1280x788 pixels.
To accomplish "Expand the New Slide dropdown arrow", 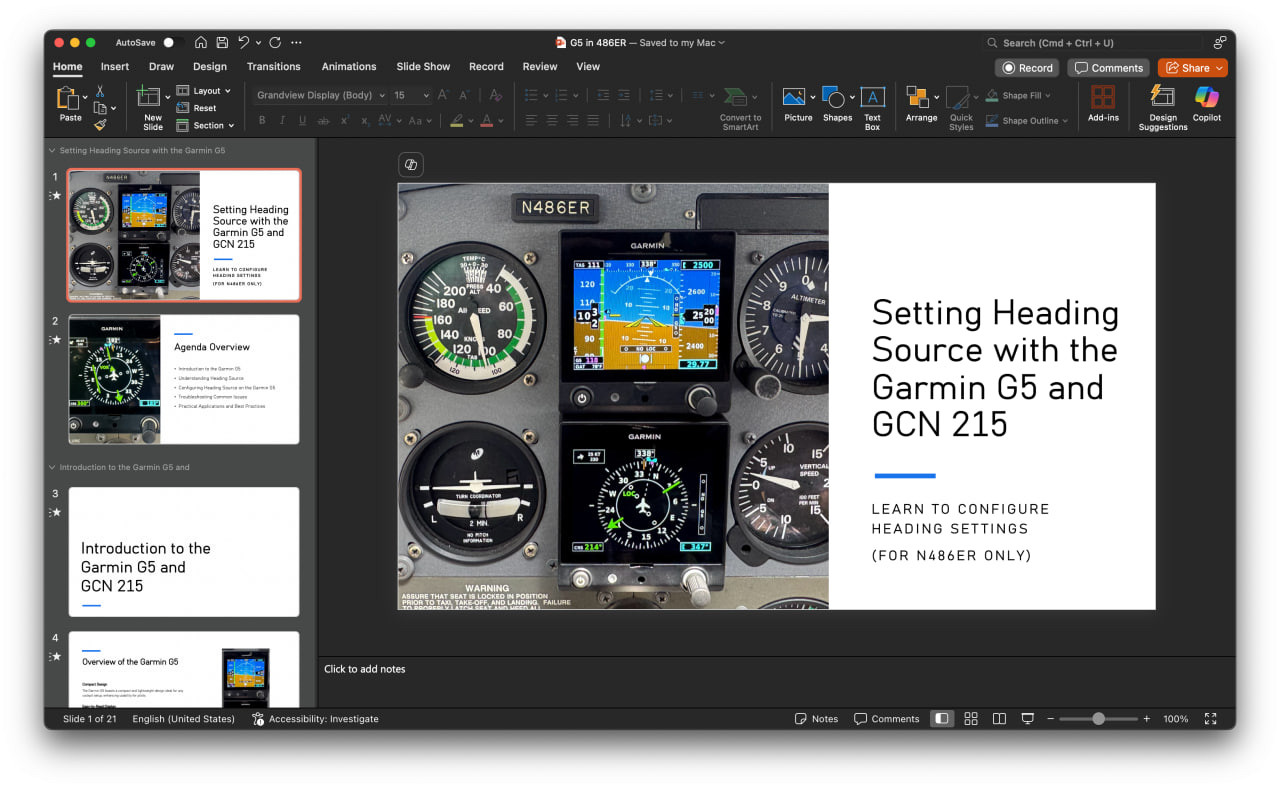I will [x=167, y=97].
